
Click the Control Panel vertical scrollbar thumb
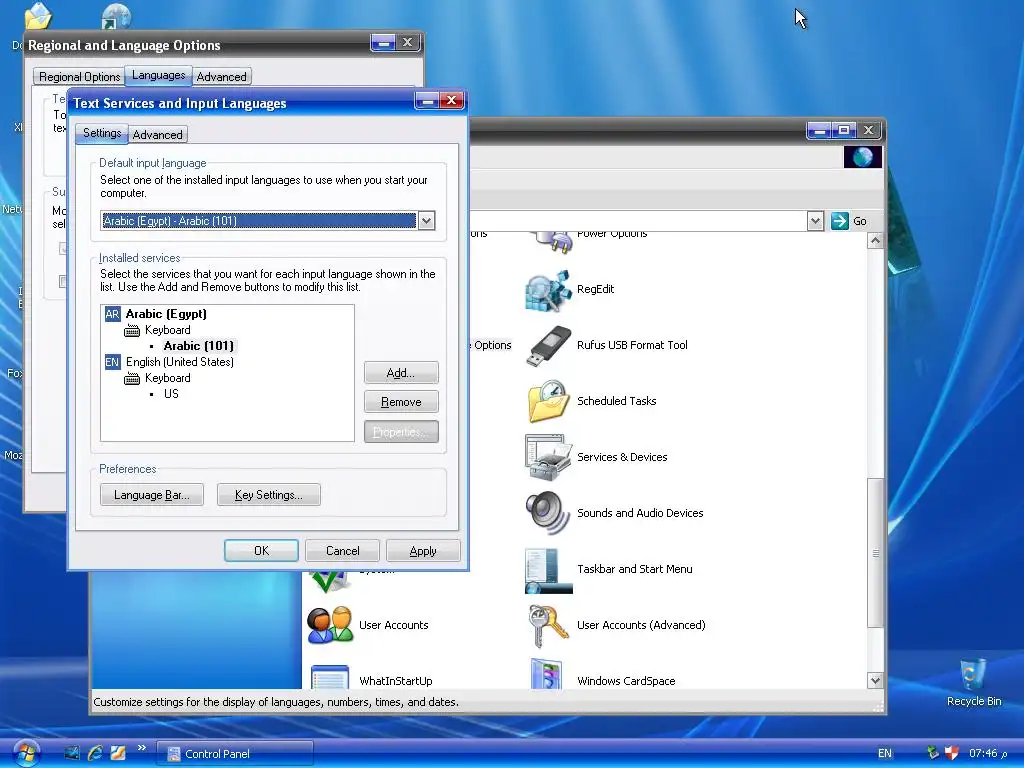[875, 553]
